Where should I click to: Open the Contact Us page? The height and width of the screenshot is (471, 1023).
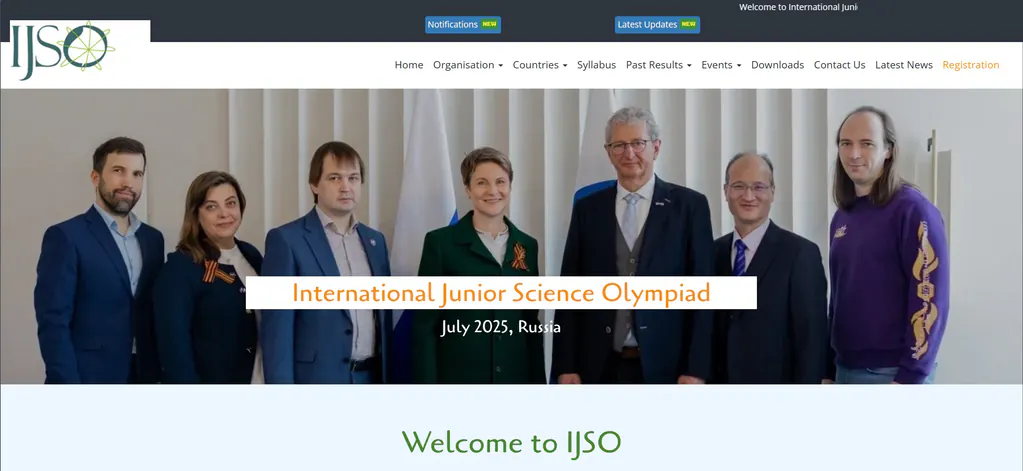point(839,65)
